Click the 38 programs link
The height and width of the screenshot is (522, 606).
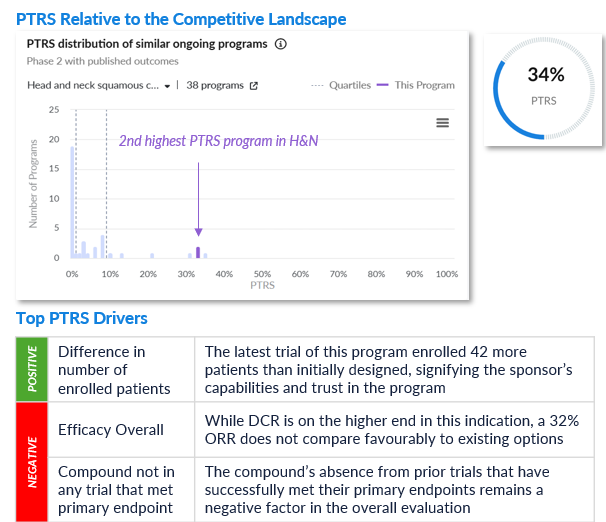pos(215,85)
